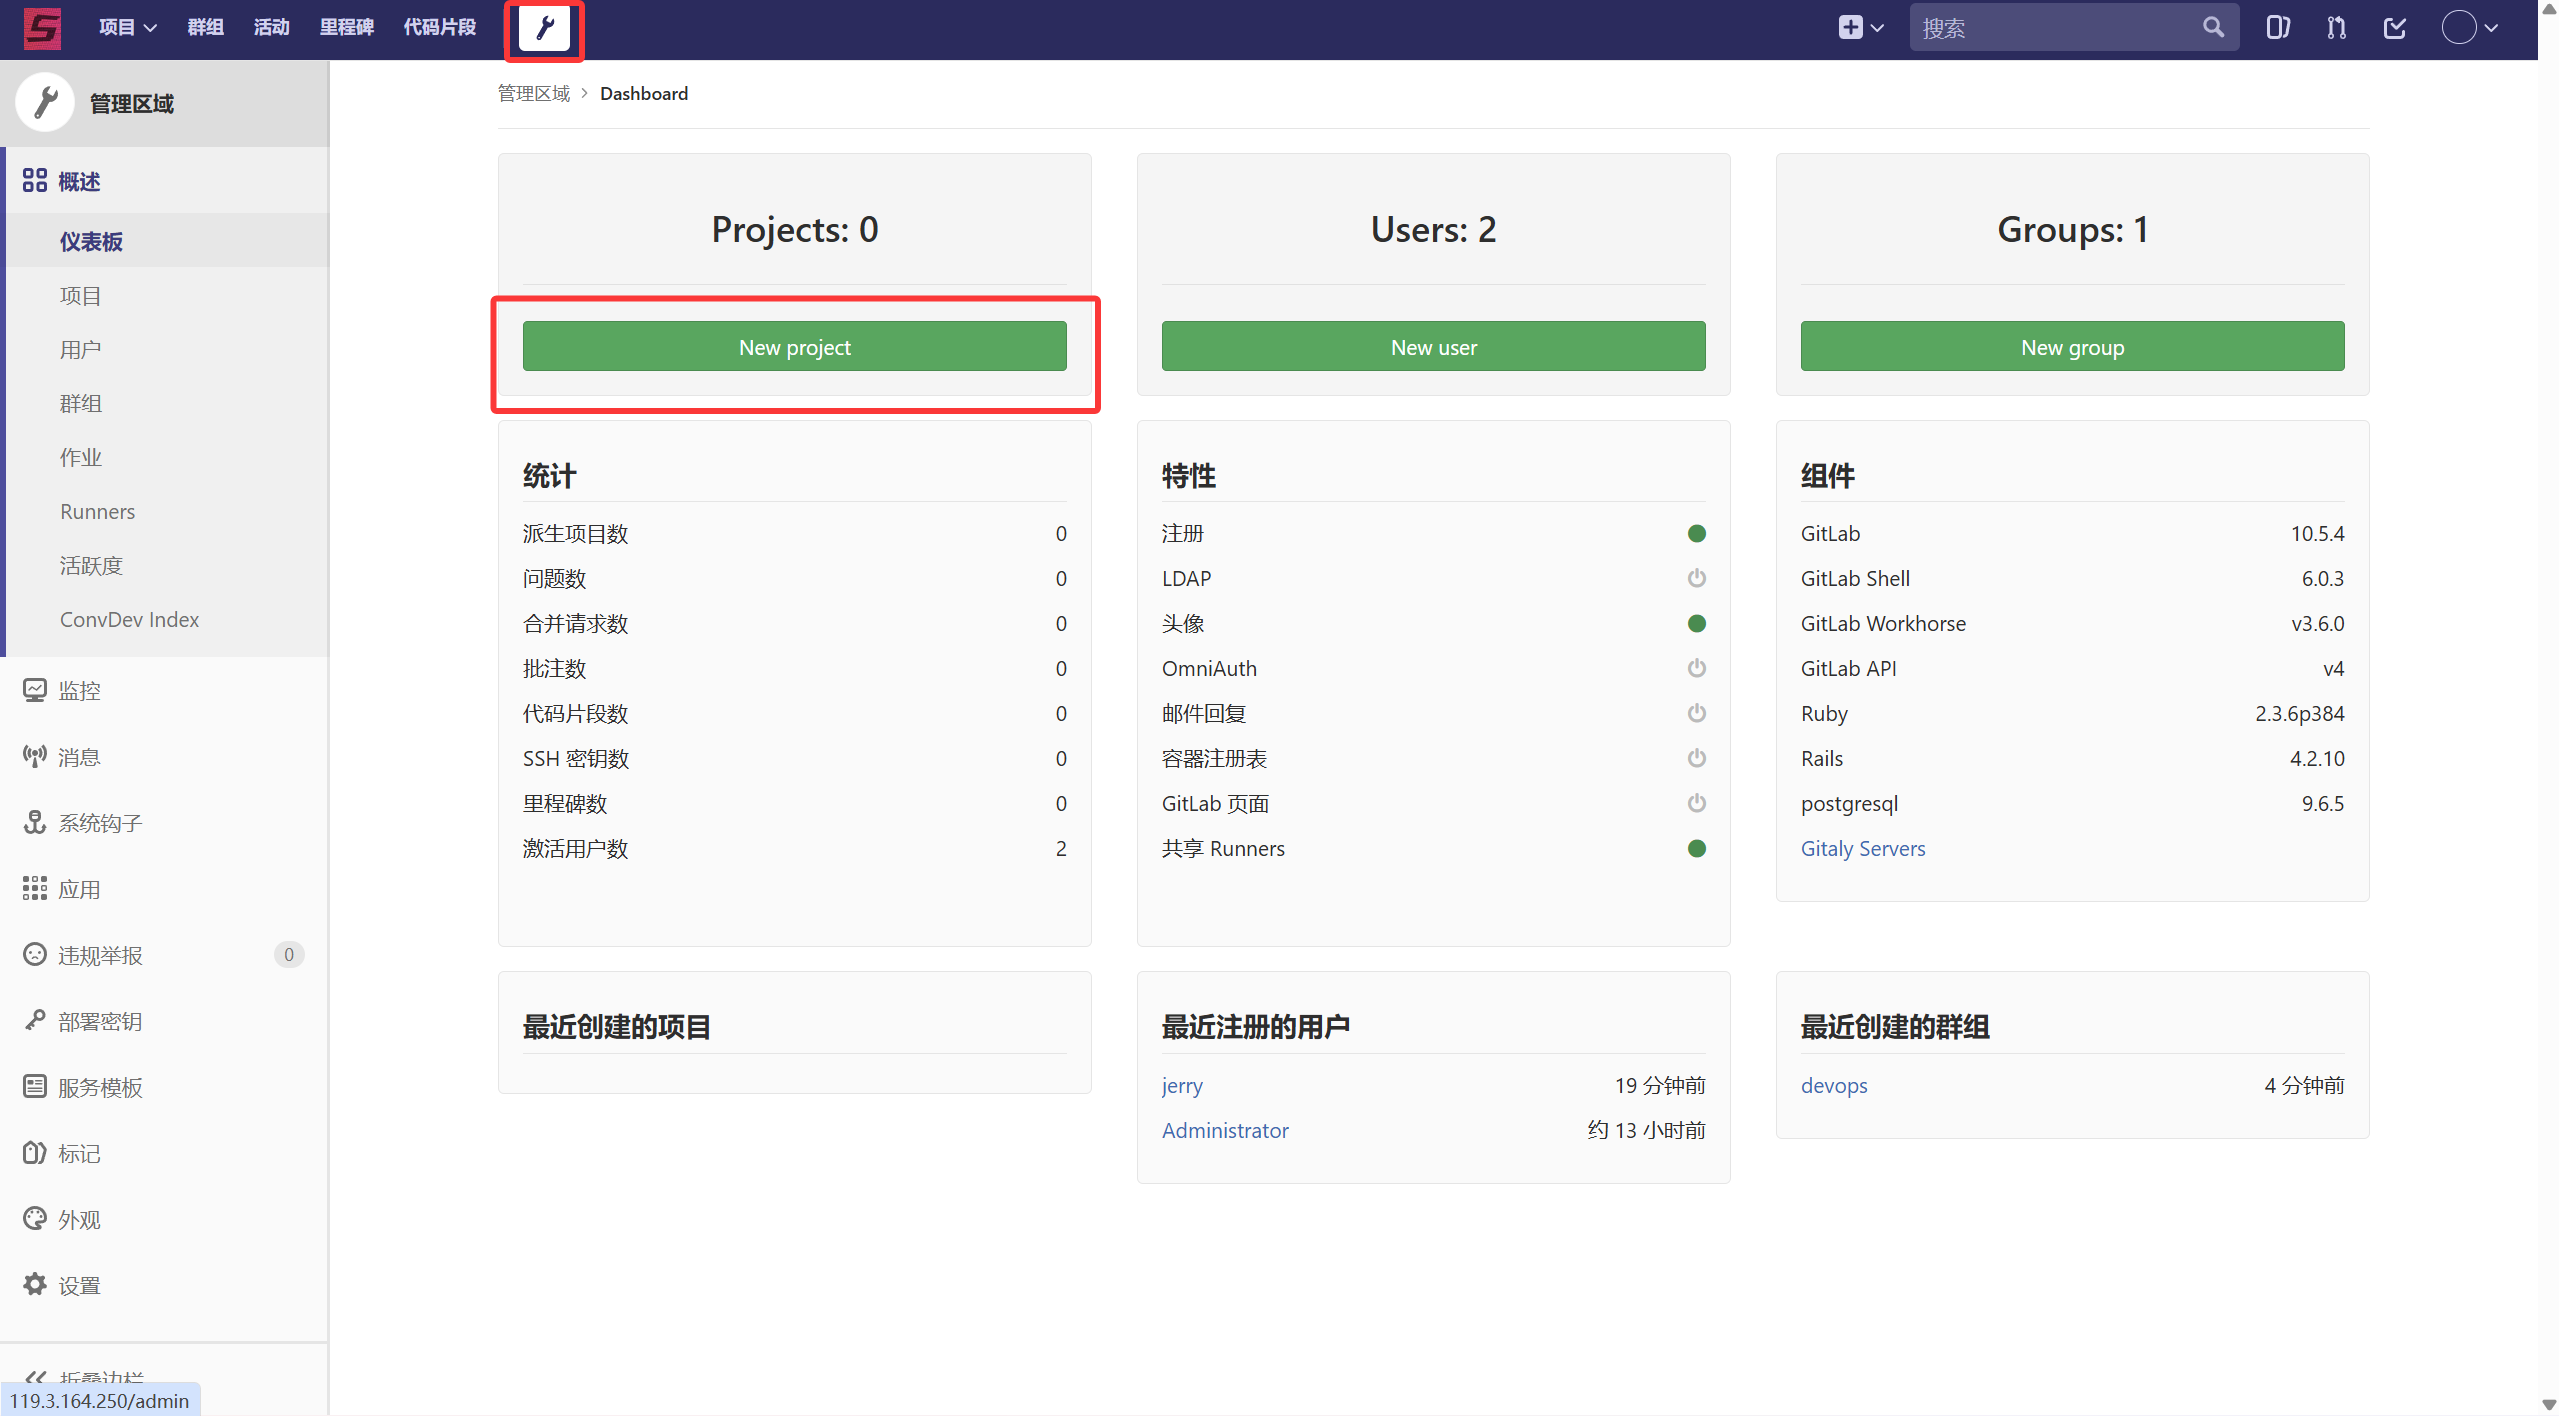The height and width of the screenshot is (1416, 2559).
Task: Click the 应用 grid icon
Action: [35, 888]
